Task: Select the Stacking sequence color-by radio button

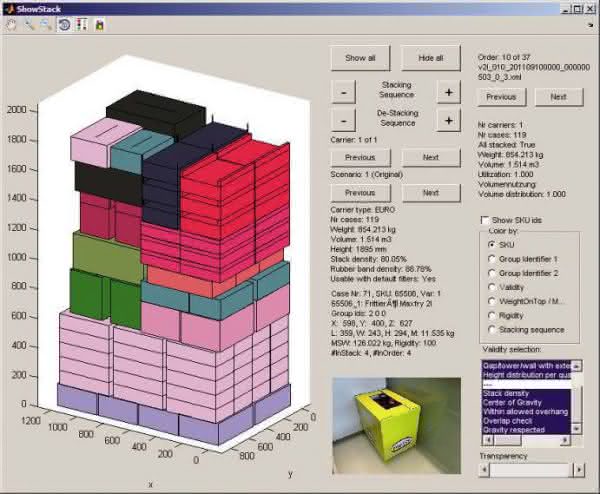Action: tap(492, 330)
